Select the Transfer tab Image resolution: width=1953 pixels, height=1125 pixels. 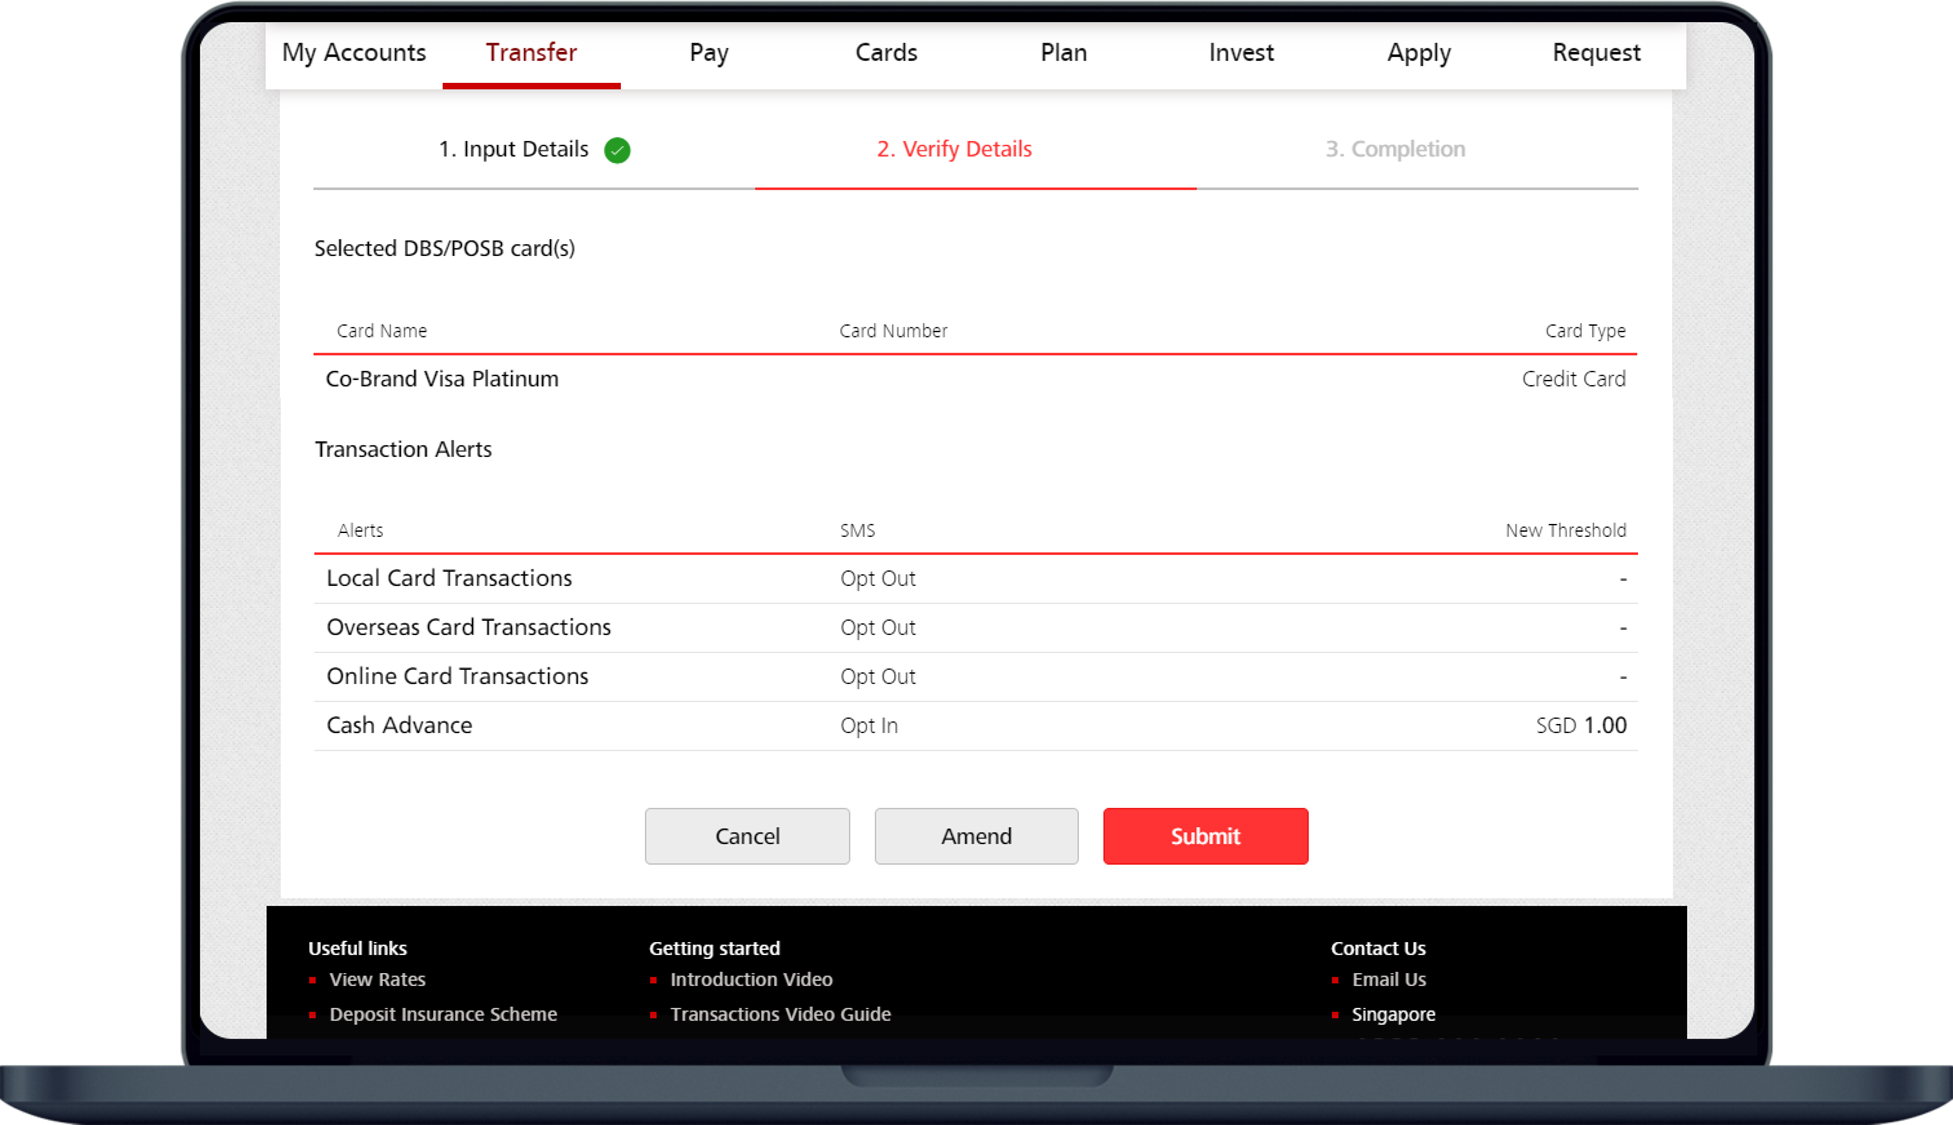coord(531,53)
